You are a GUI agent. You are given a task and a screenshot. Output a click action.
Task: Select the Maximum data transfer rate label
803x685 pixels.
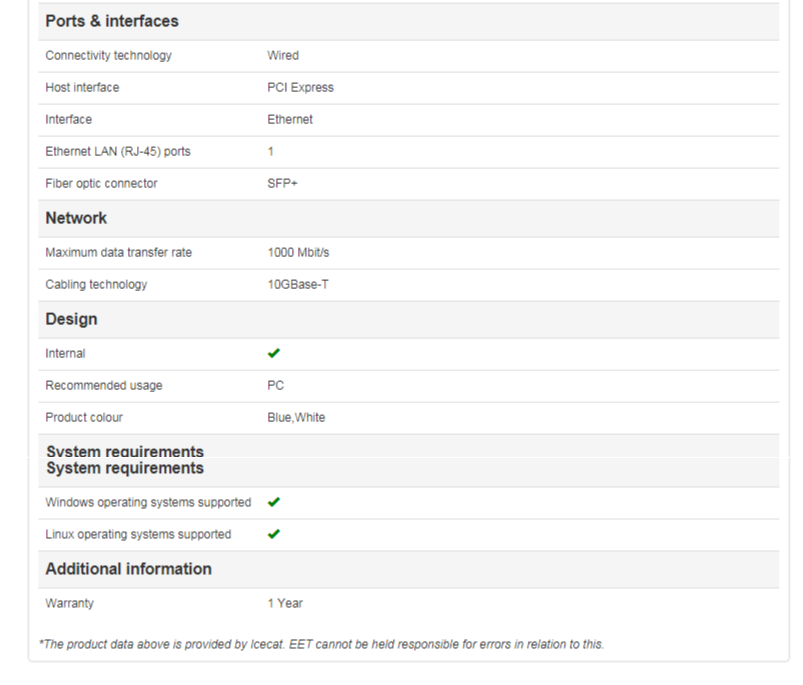coord(118,253)
